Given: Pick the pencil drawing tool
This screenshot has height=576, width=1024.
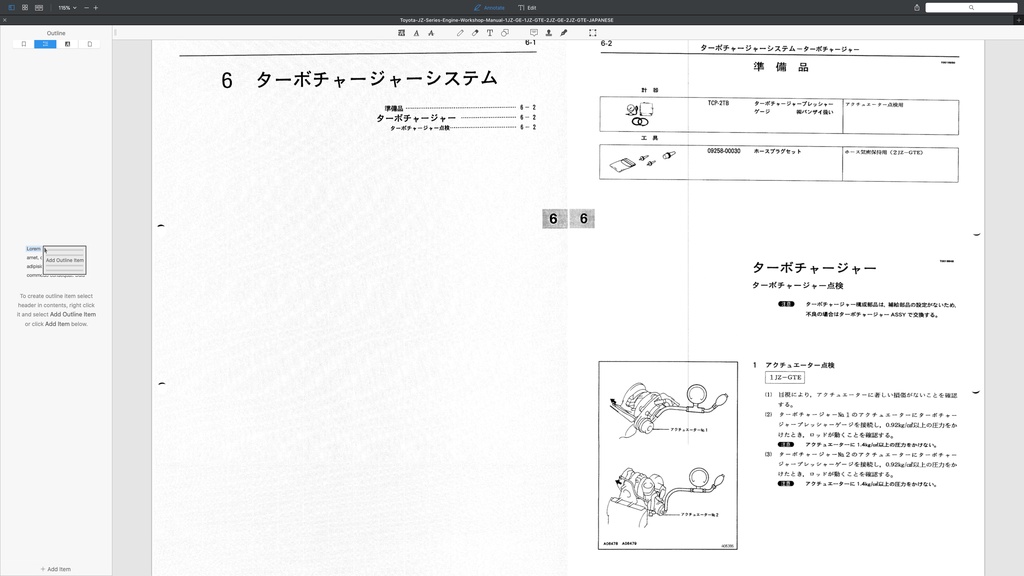Looking at the screenshot, I should coord(460,33).
